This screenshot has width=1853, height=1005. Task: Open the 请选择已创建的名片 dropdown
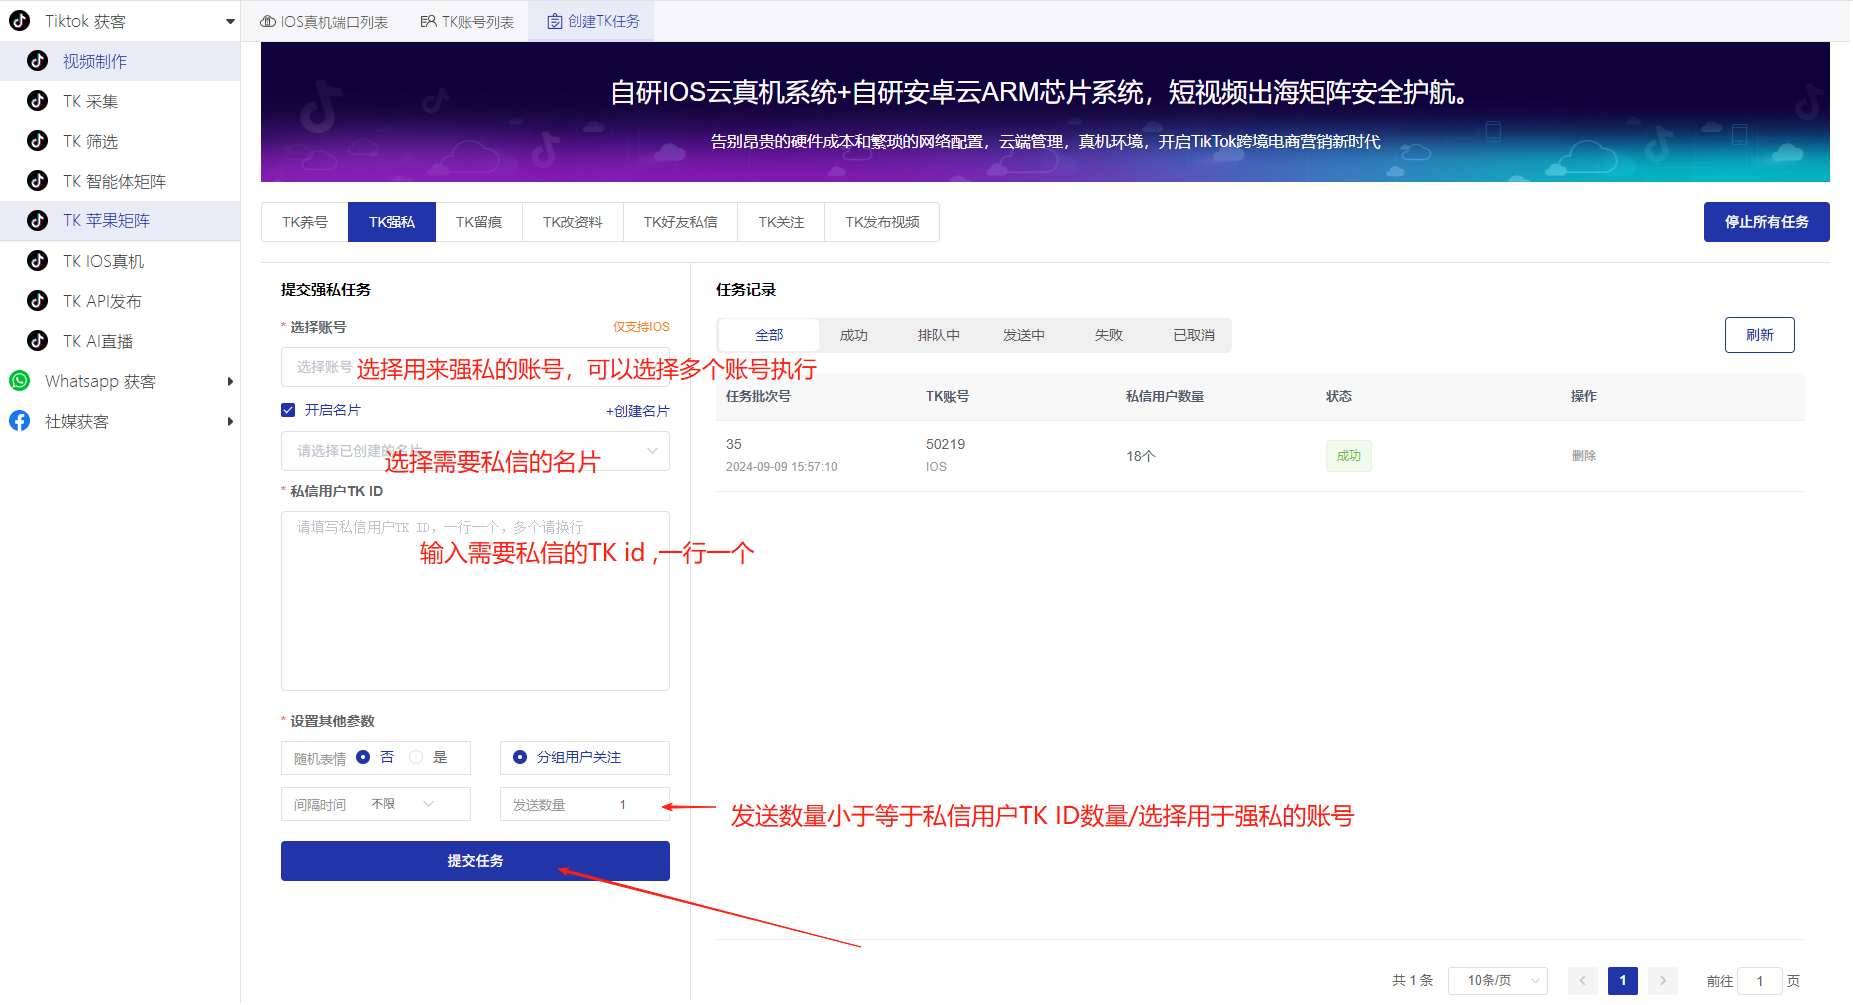[475, 451]
